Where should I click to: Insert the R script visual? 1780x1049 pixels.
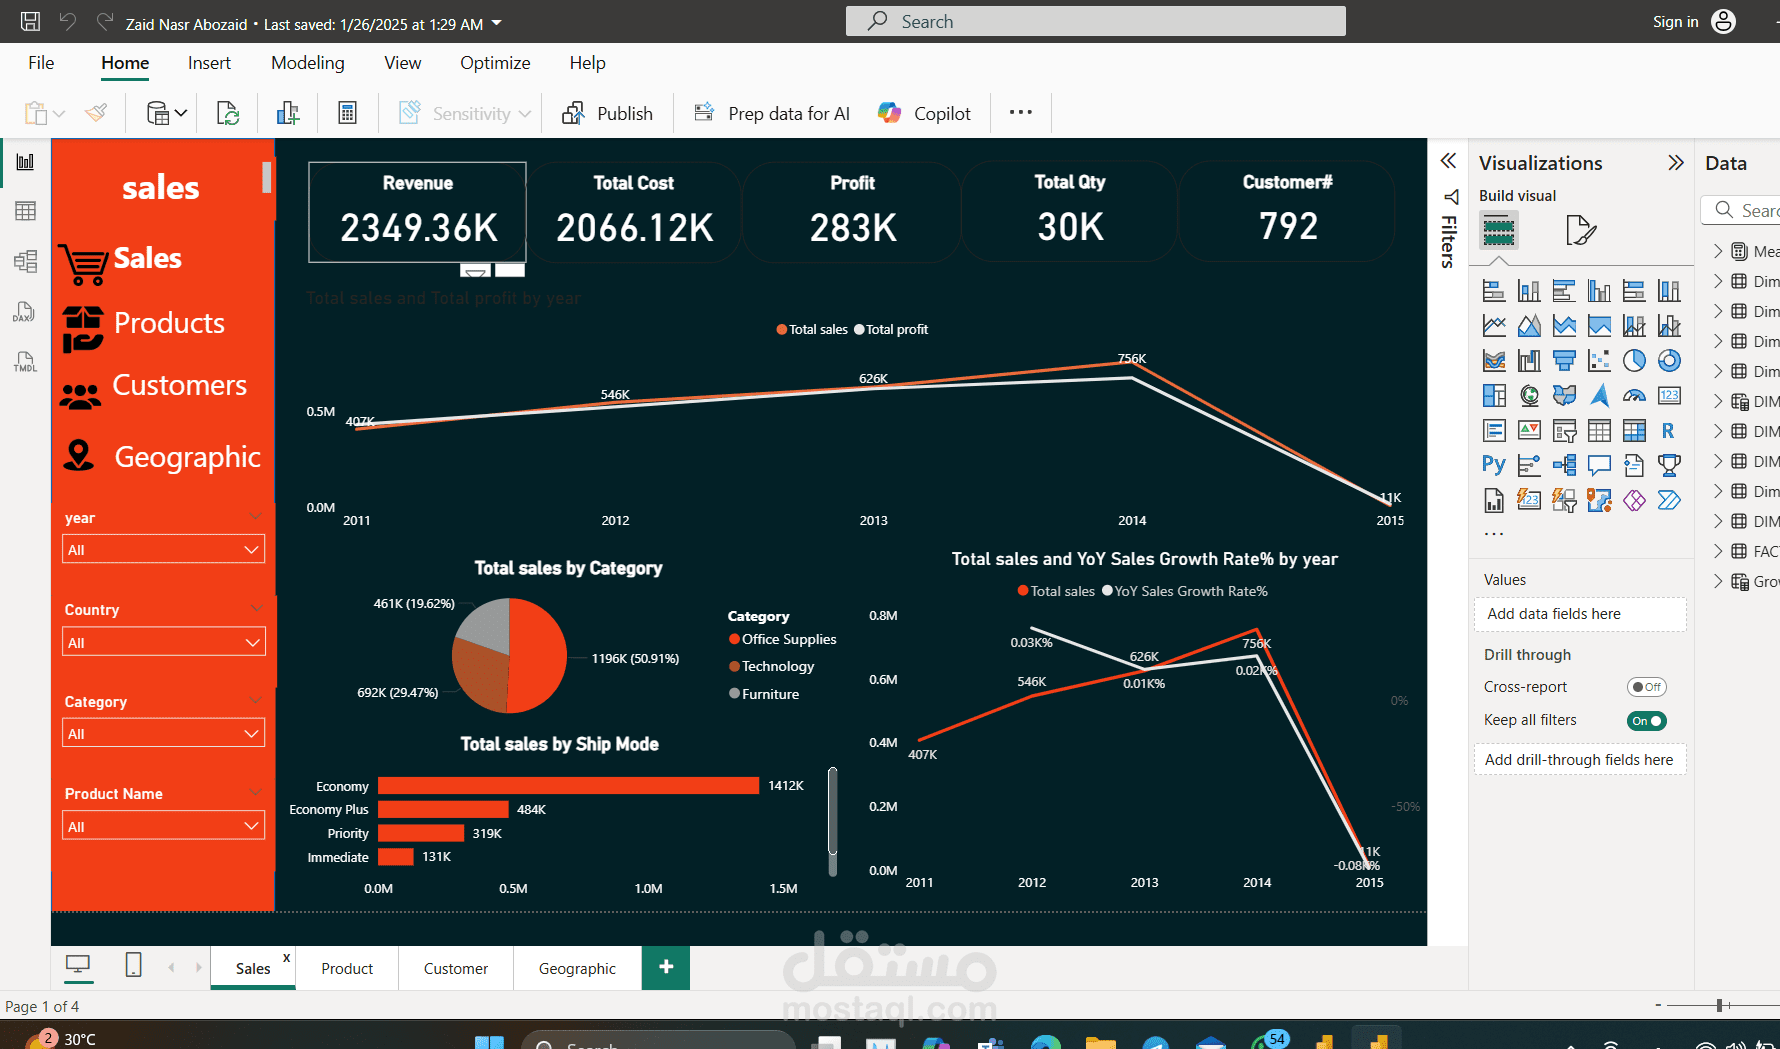pyautogui.click(x=1669, y=431)
